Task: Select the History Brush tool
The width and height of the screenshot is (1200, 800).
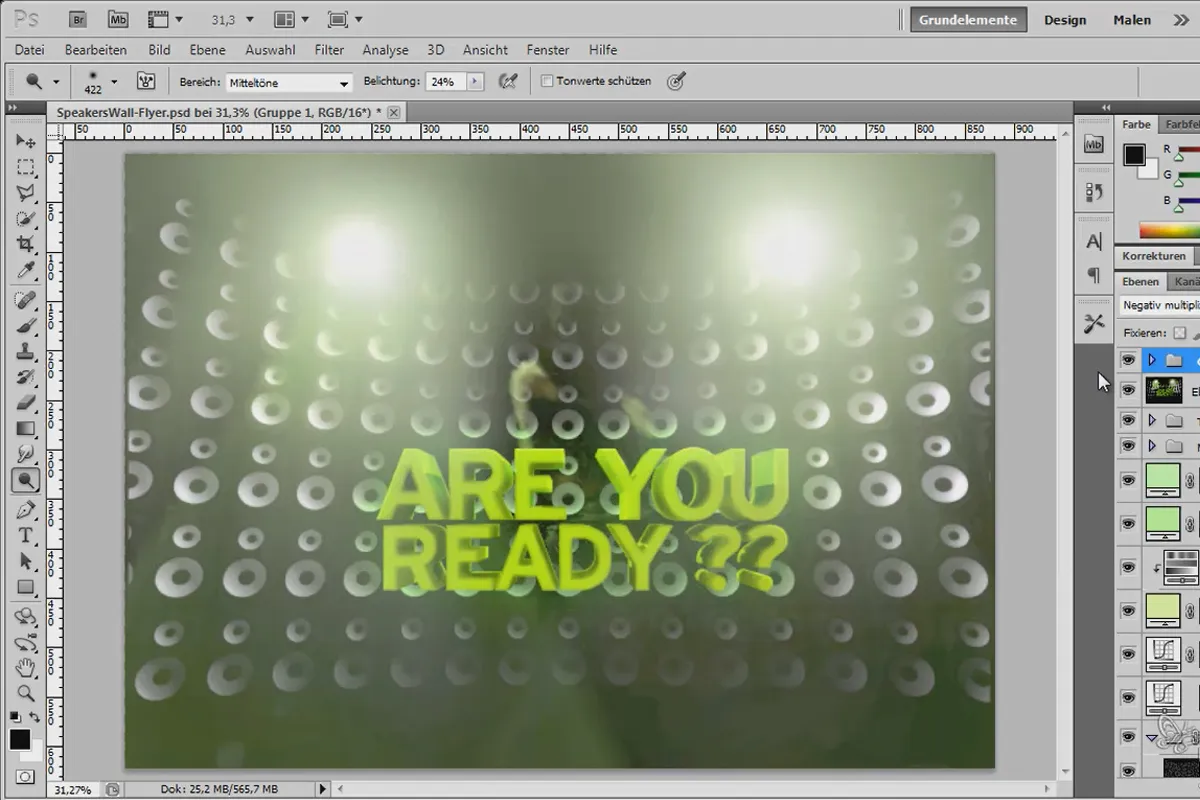Action: 24,378
